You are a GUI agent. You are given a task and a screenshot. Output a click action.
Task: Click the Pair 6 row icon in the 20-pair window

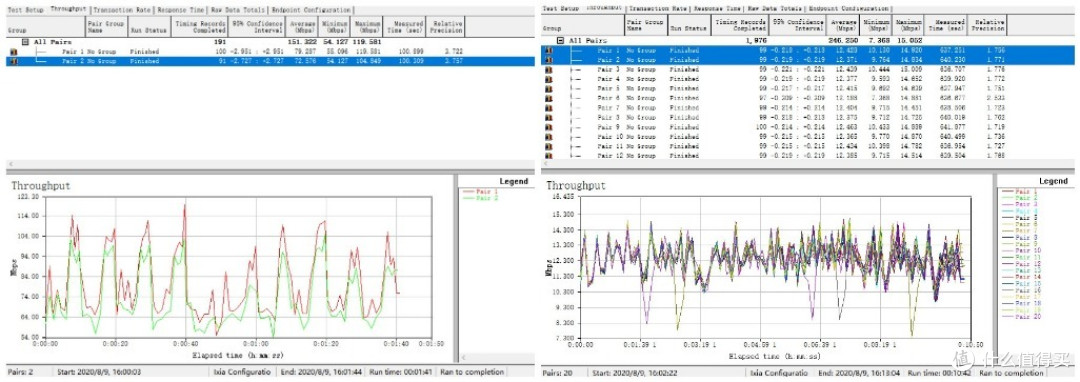pos(549,98)
